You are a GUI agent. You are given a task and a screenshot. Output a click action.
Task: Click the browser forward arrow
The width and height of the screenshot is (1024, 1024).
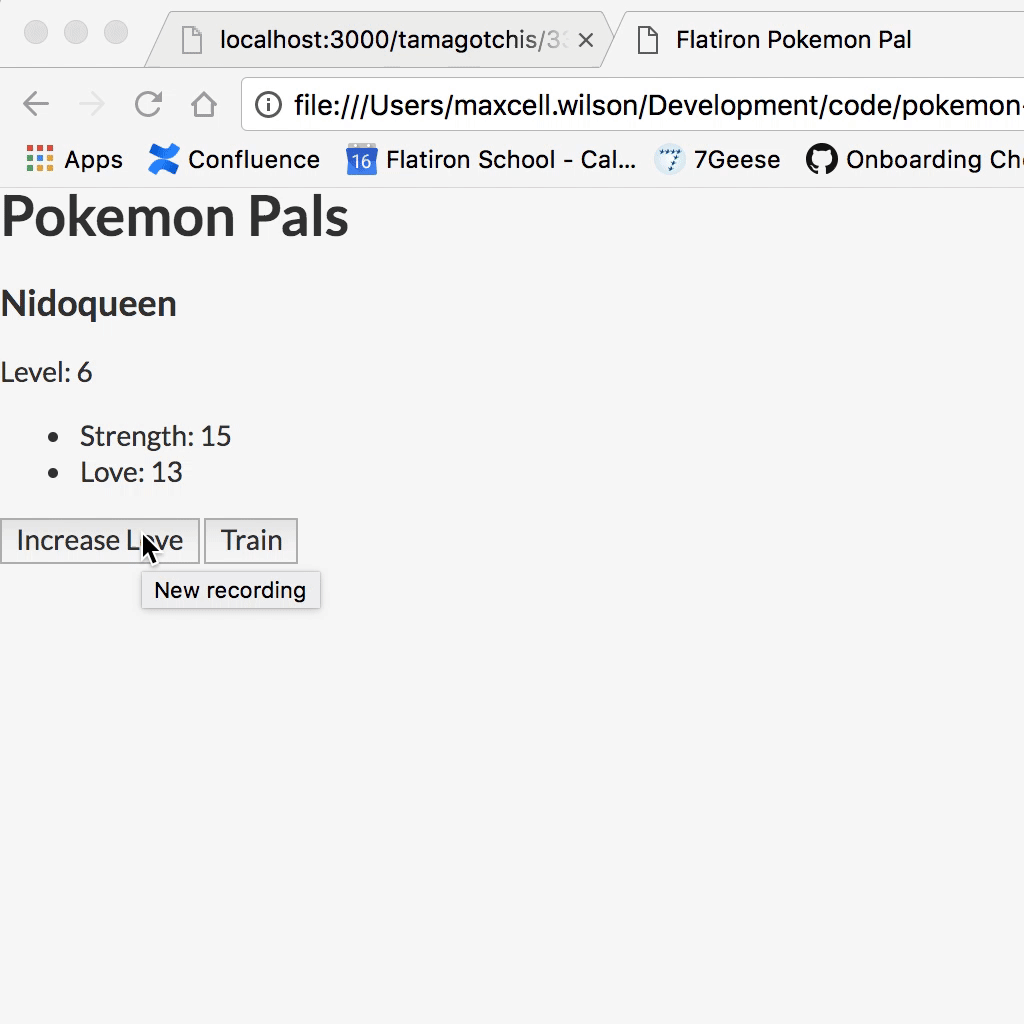pyautogui.click(x=92, y=104)
